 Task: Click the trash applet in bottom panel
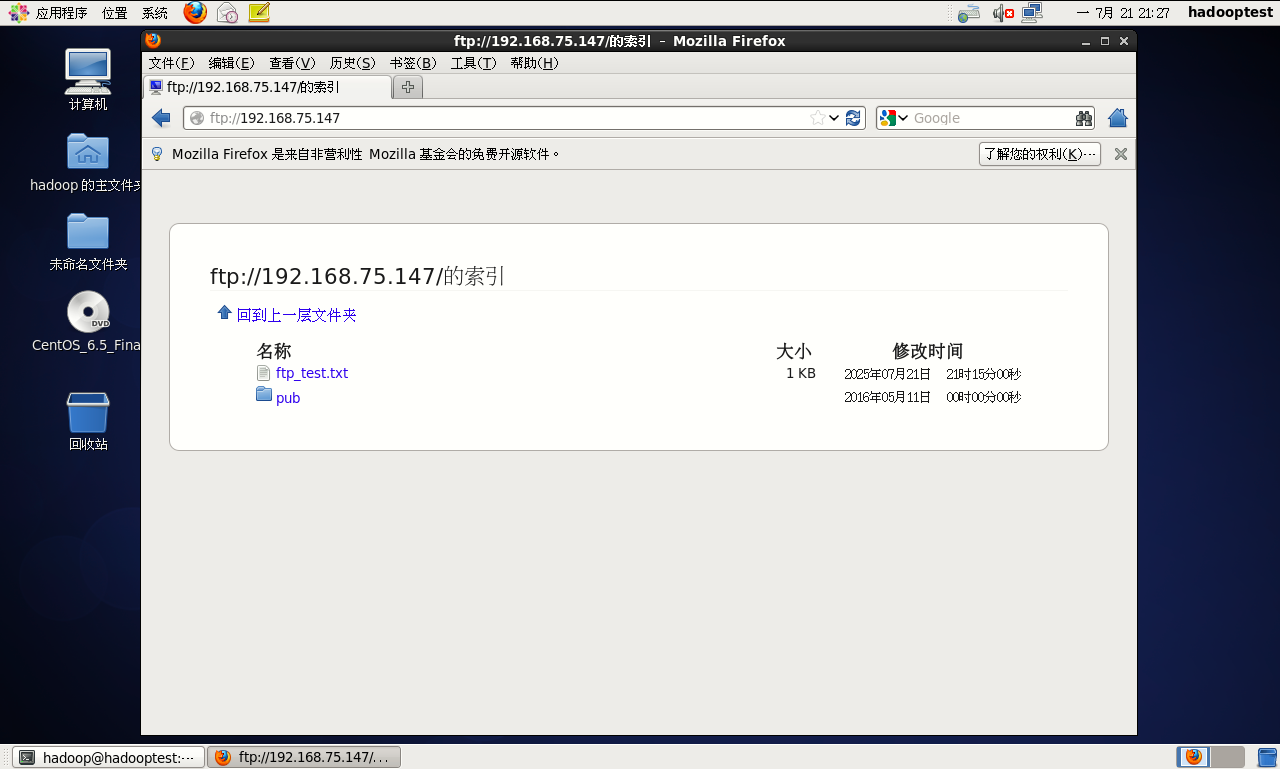point(1267,757)
